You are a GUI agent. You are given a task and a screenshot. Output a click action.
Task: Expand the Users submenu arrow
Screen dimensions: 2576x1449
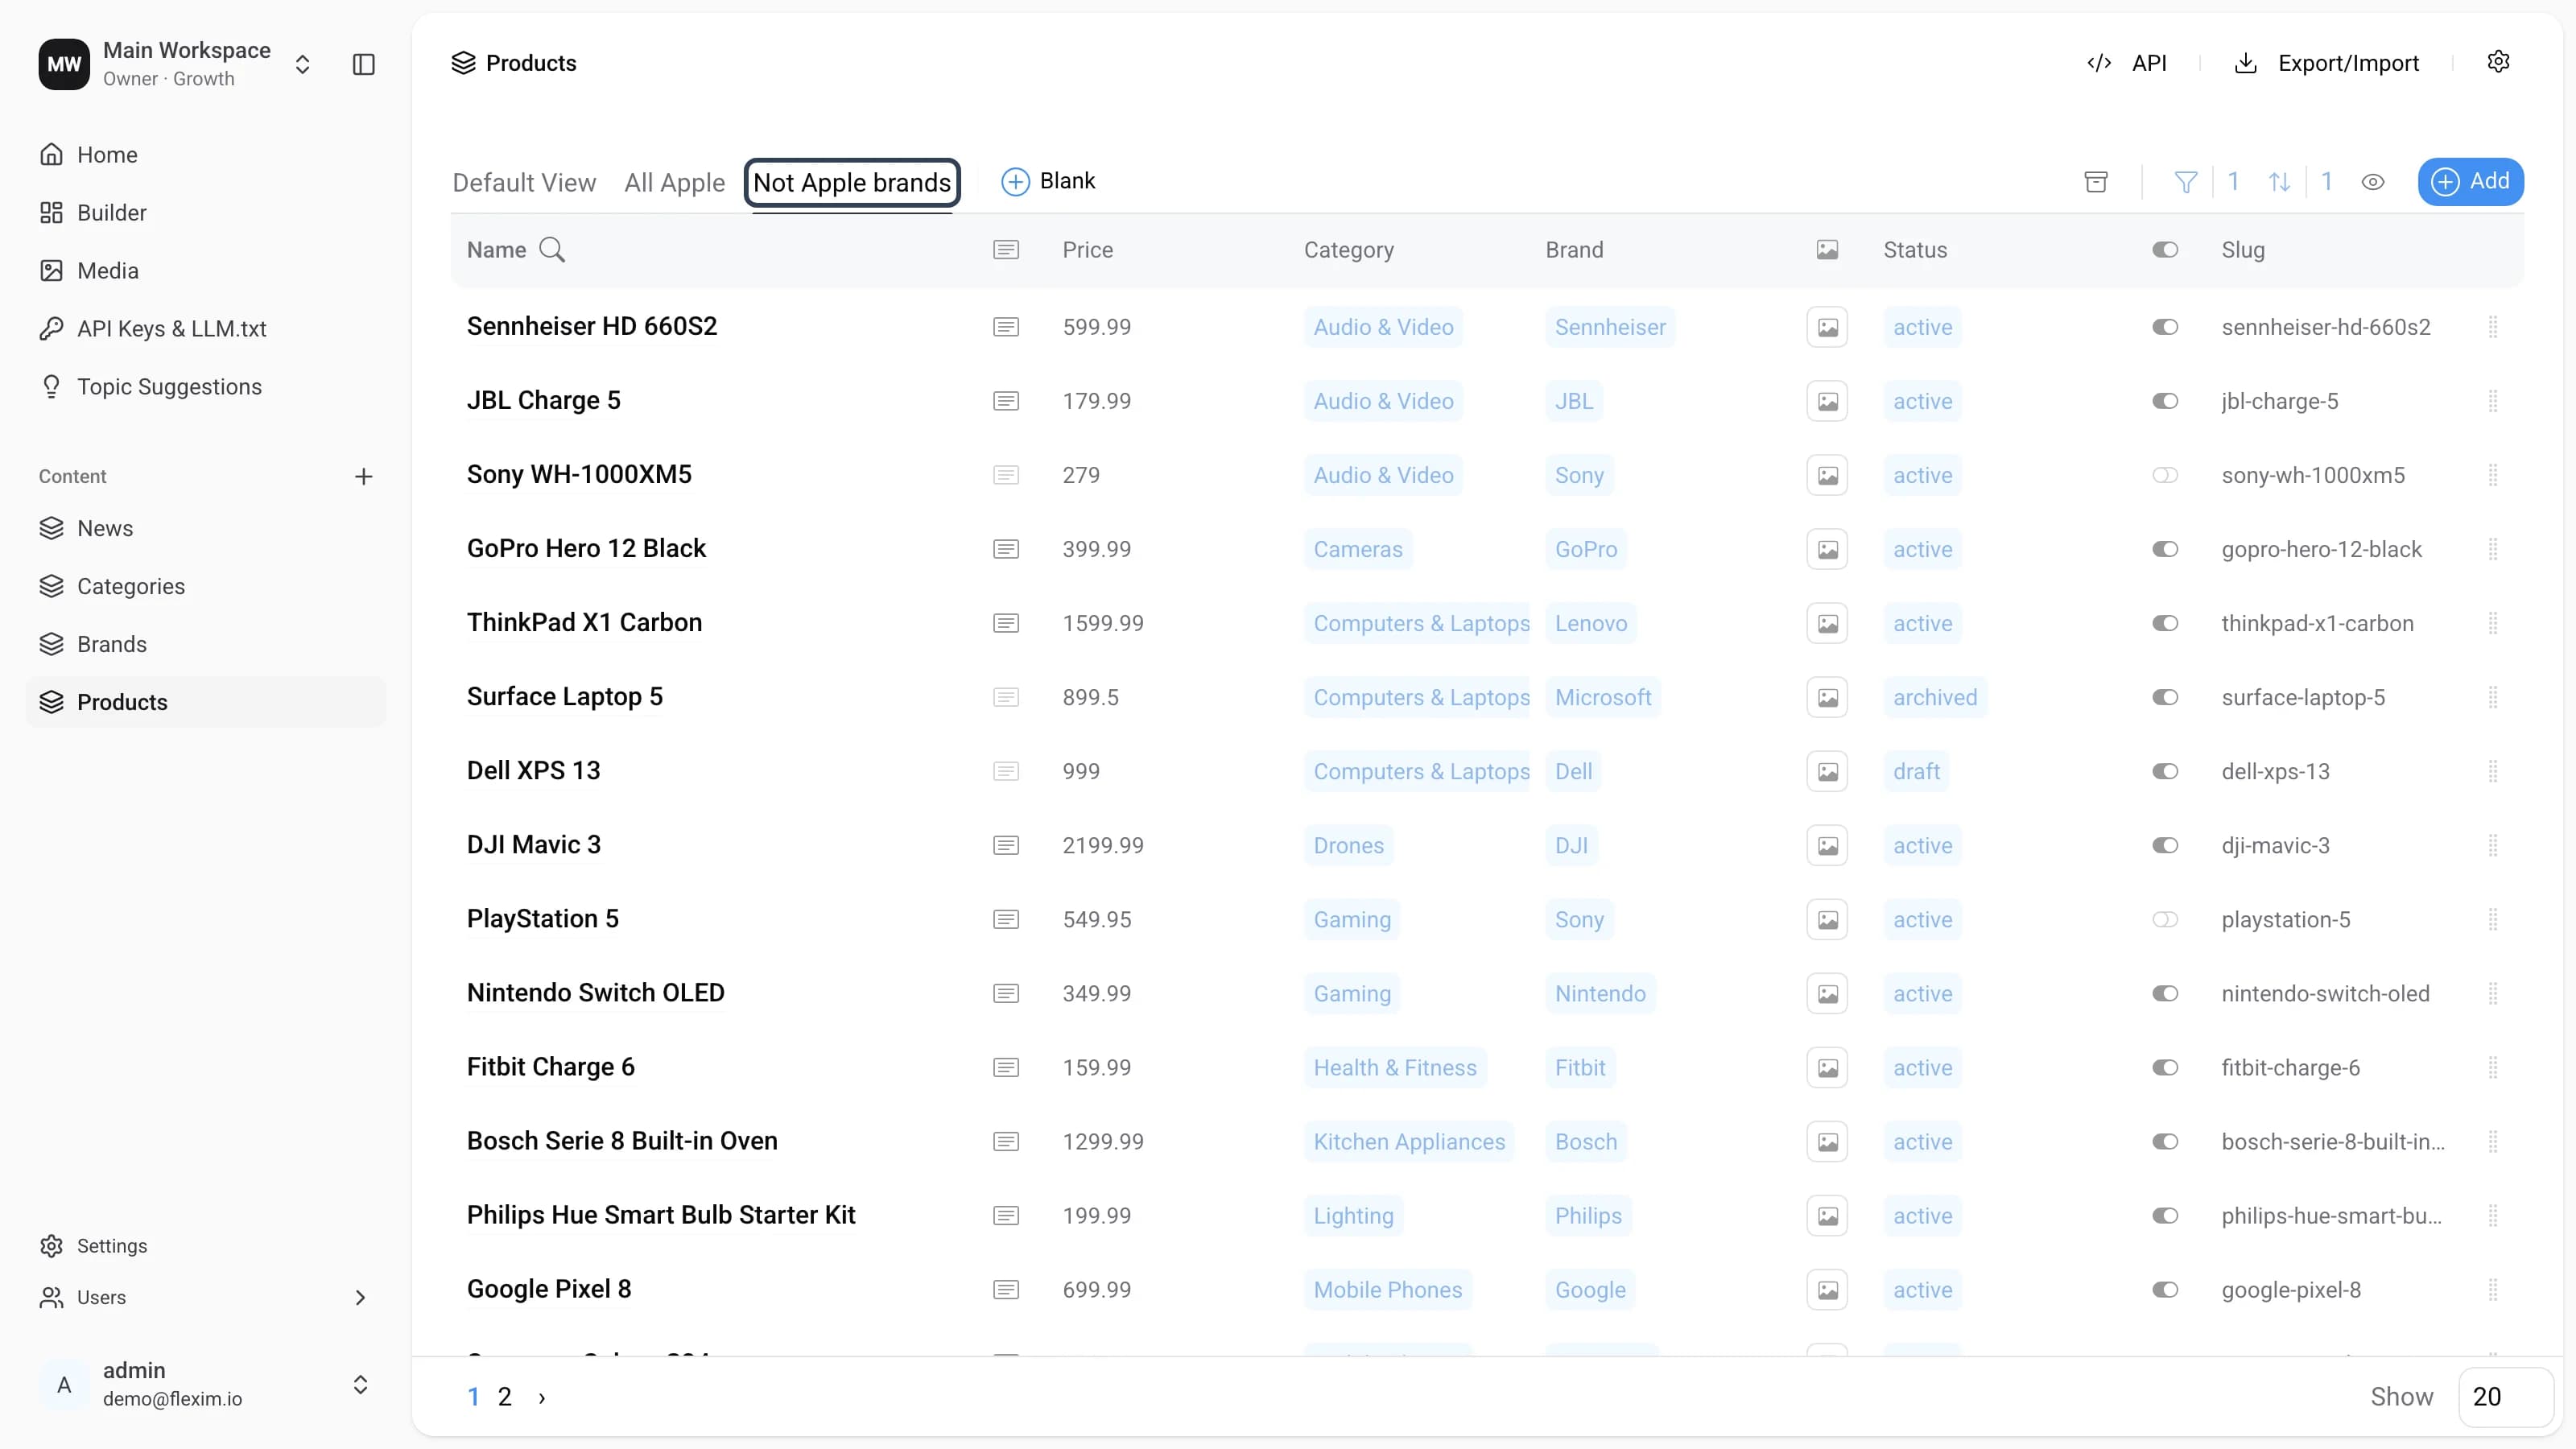360,1297
